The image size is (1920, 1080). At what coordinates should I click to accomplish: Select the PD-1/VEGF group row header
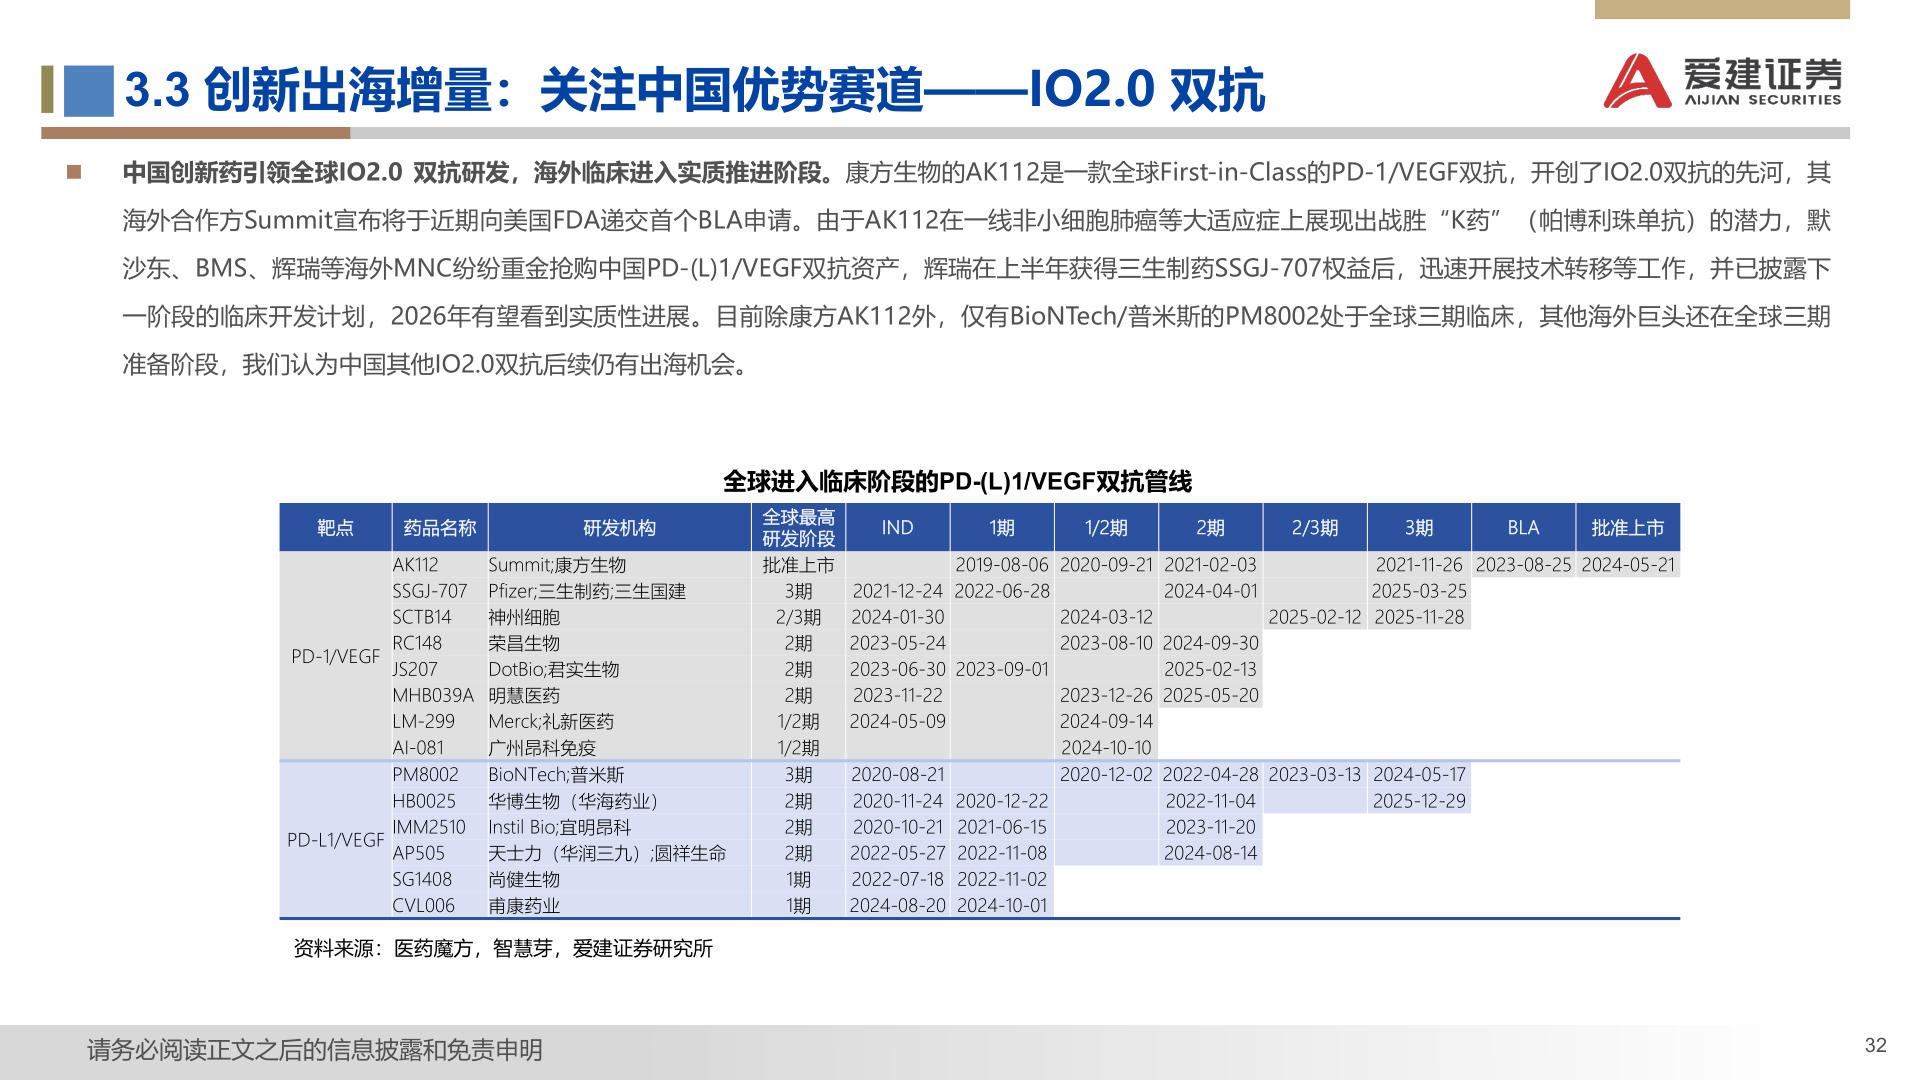point(336,658)
